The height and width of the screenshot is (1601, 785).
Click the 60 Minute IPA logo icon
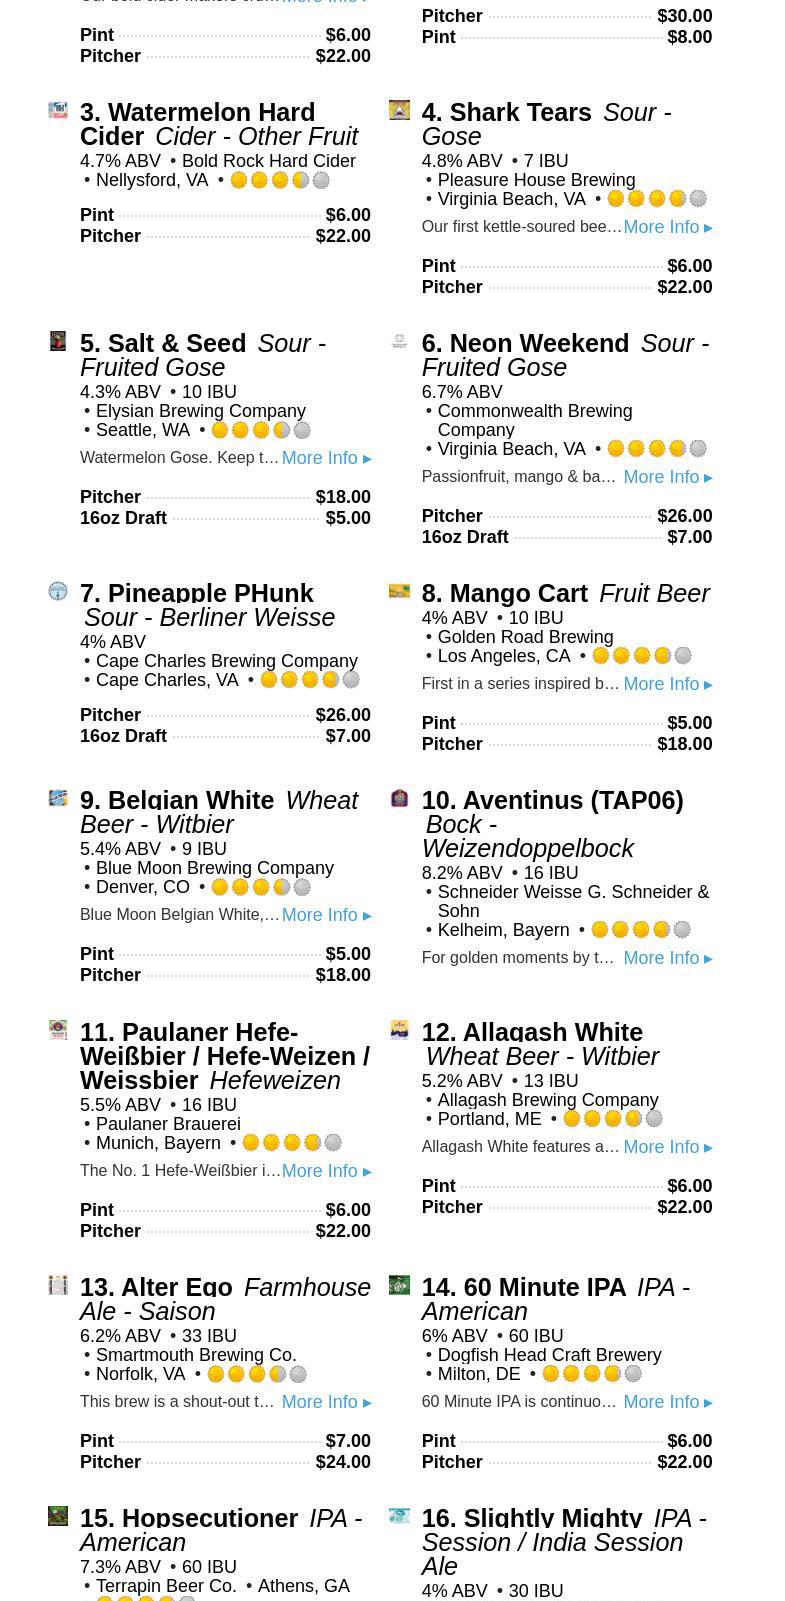click(x=399, y=1285)
